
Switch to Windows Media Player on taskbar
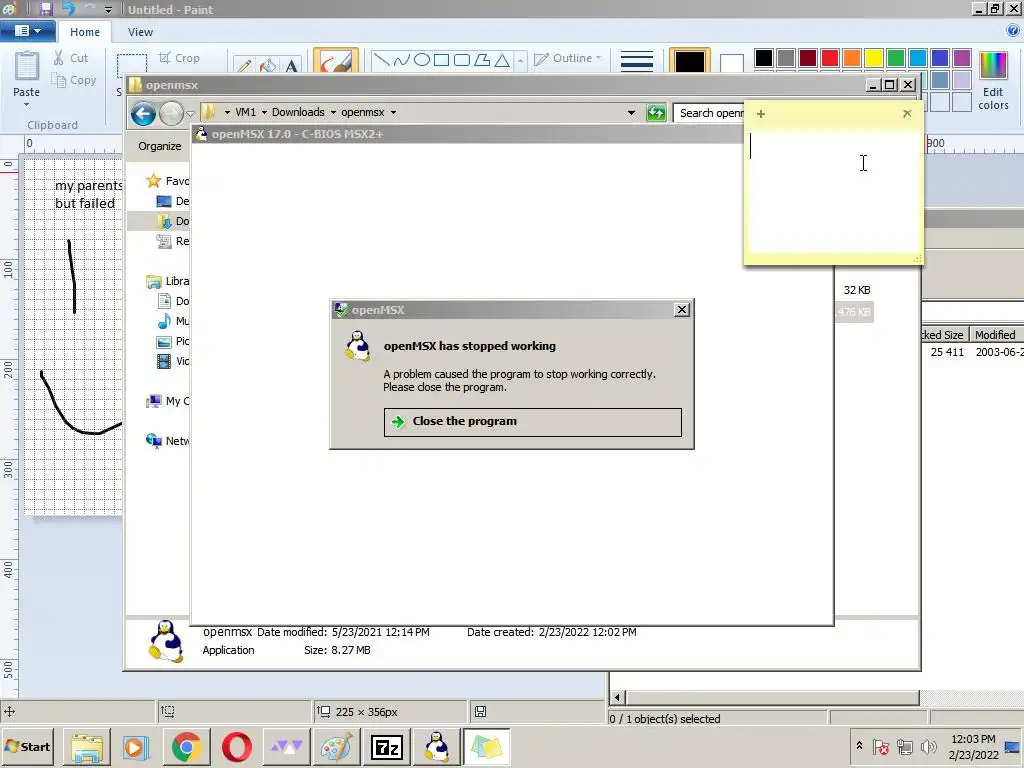[135, 747]
